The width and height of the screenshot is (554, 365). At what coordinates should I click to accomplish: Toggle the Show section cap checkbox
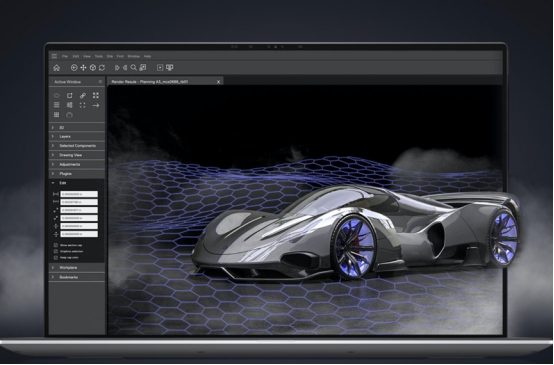[x=56, y=245]
